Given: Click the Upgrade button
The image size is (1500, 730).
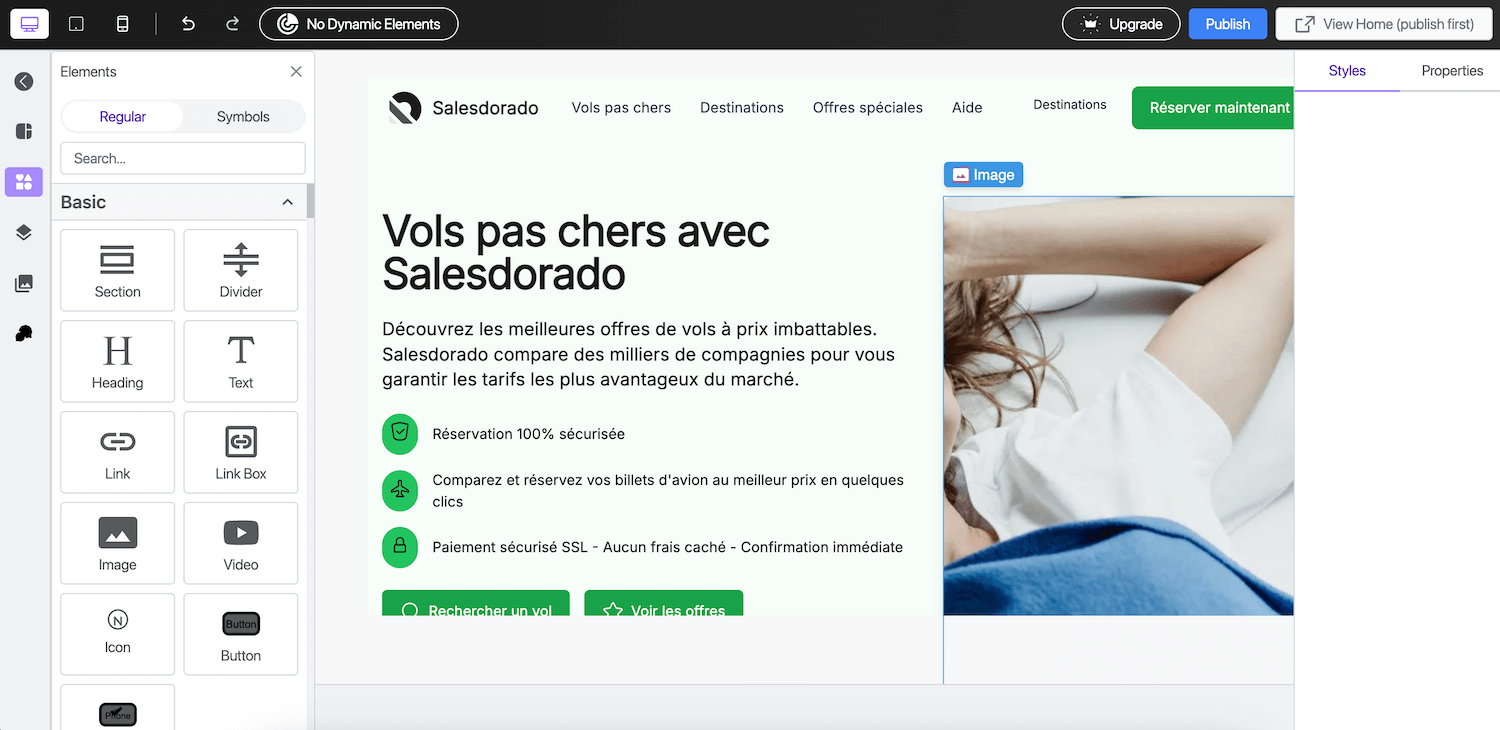Looking at the screenshot, I should pos(1122,24).
